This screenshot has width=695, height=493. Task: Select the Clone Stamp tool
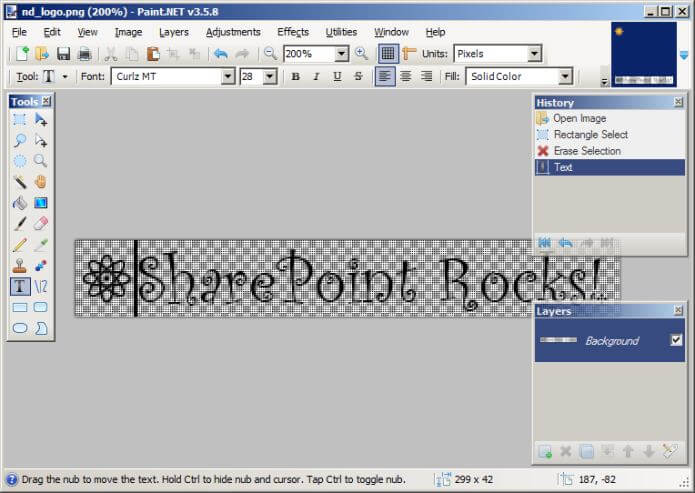(20, 265)
